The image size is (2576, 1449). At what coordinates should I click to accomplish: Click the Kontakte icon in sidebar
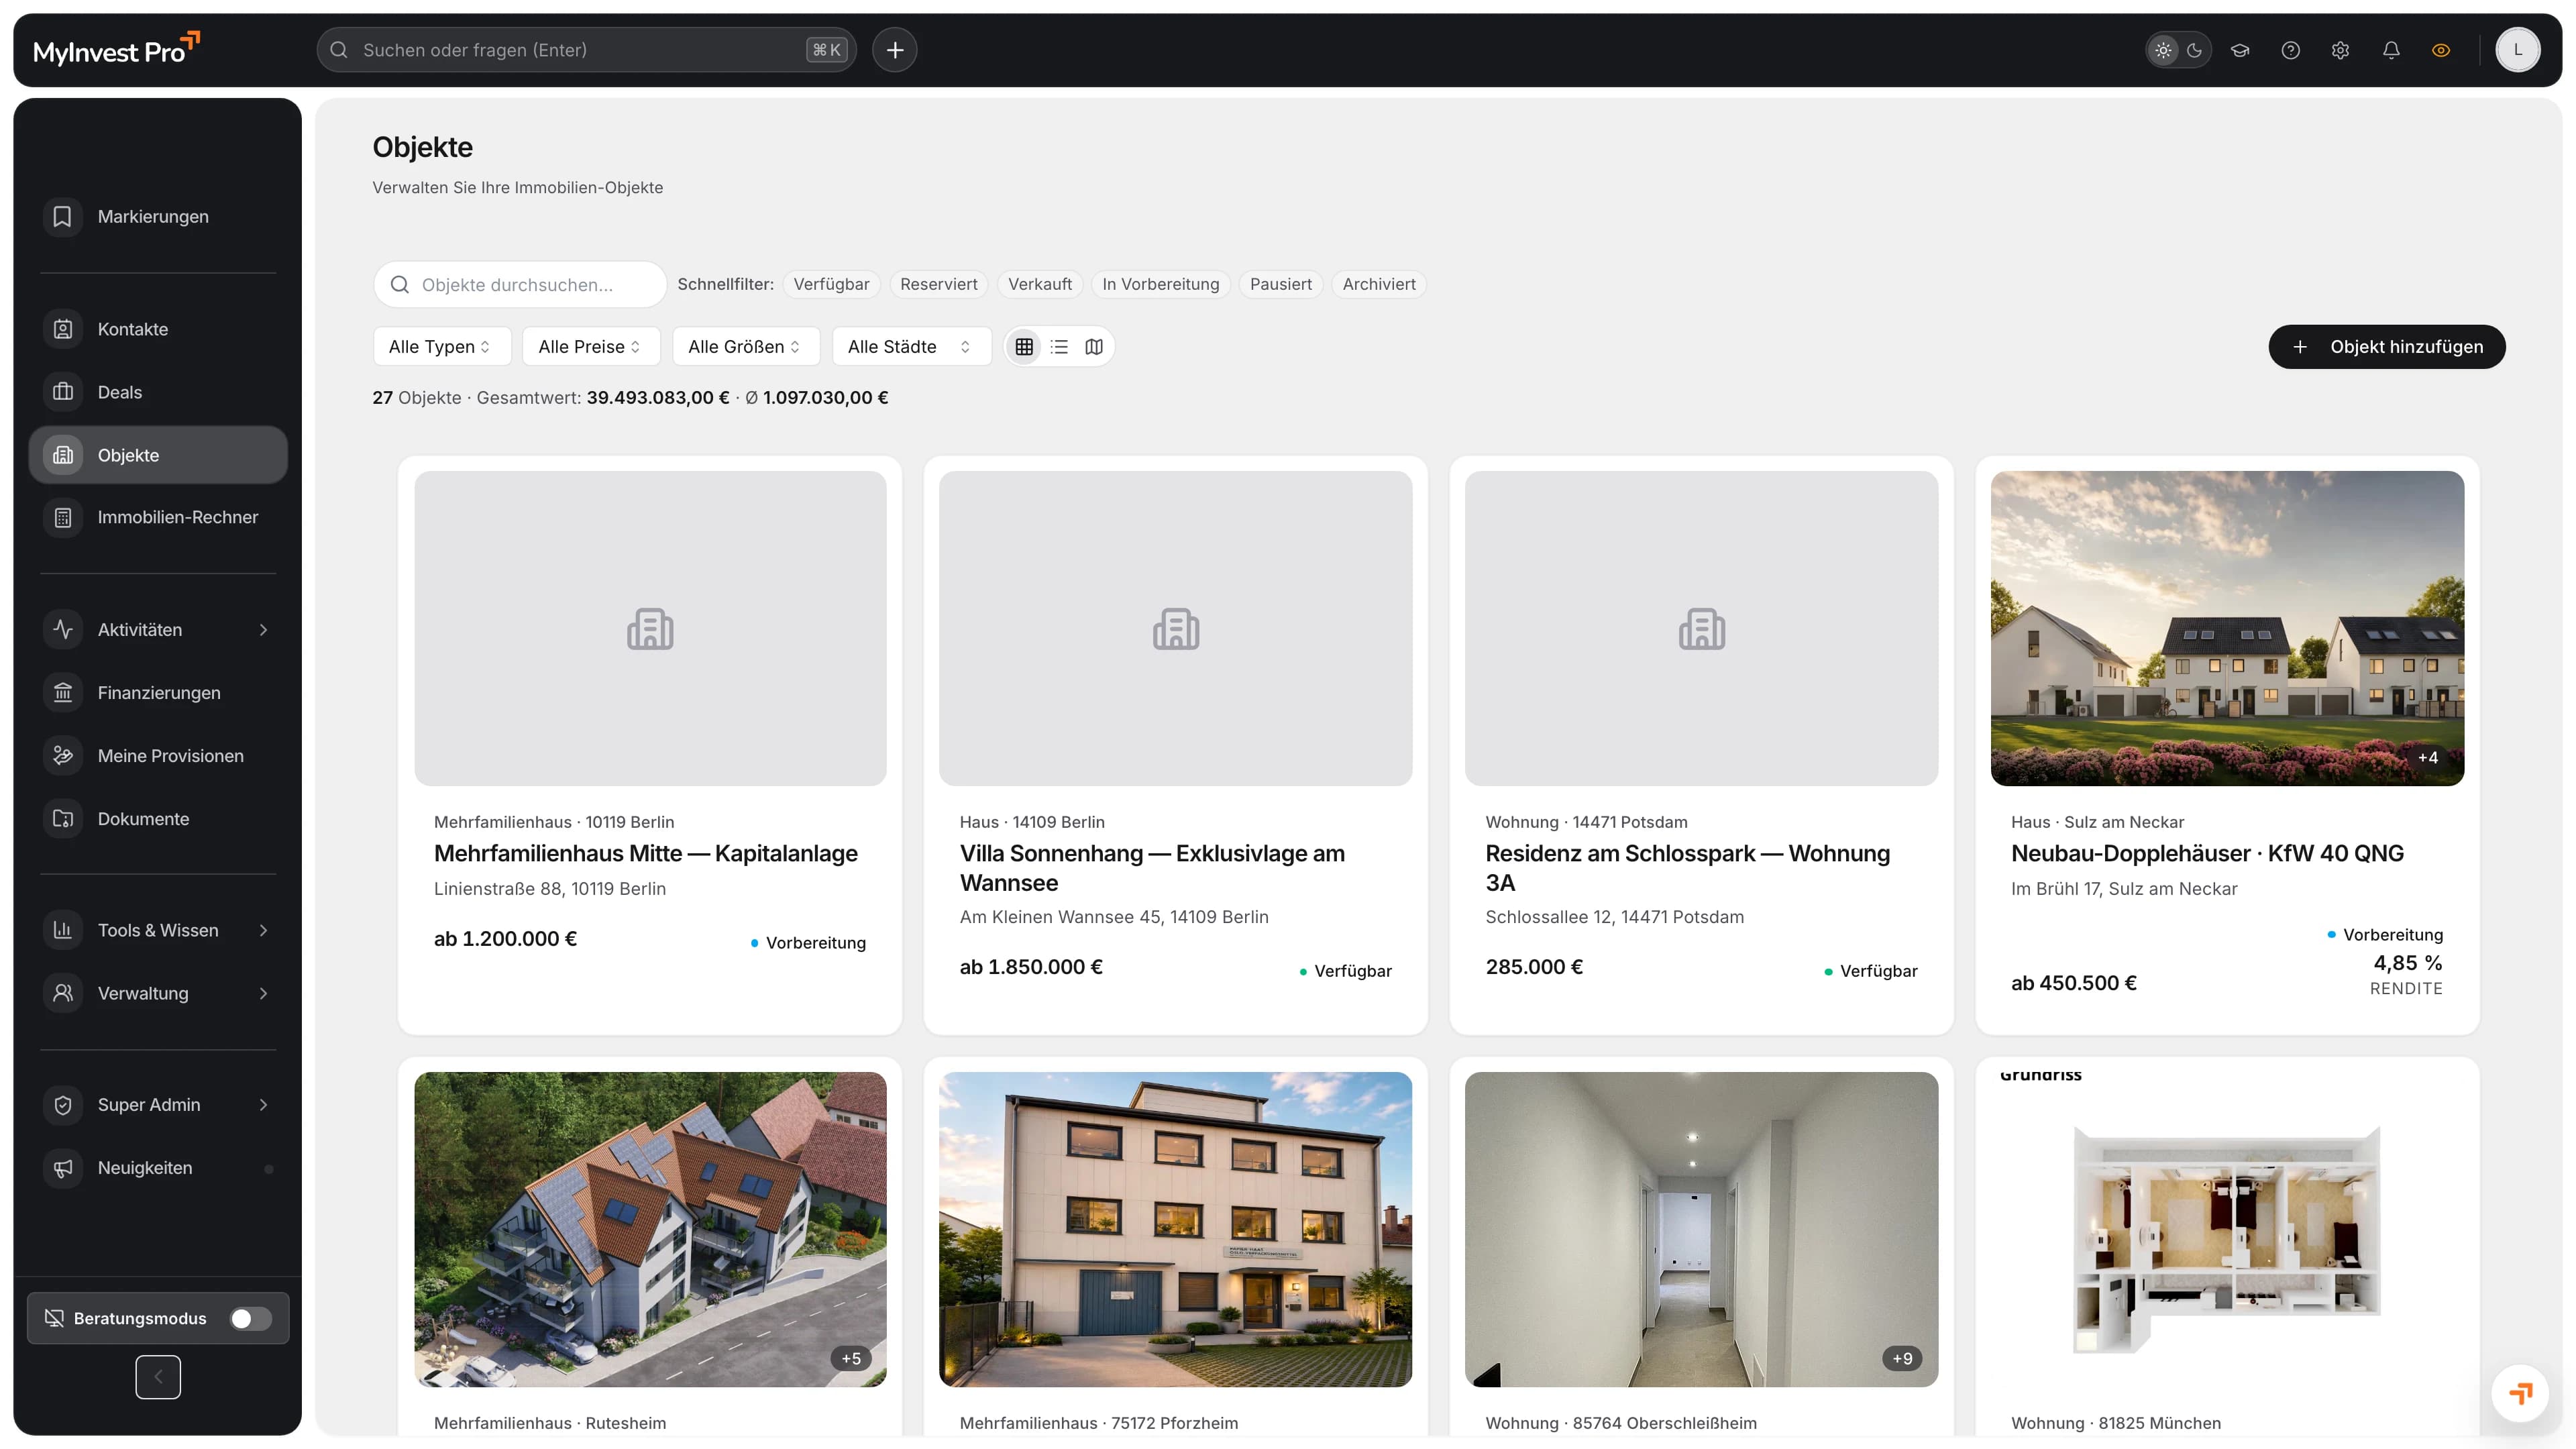63,329
